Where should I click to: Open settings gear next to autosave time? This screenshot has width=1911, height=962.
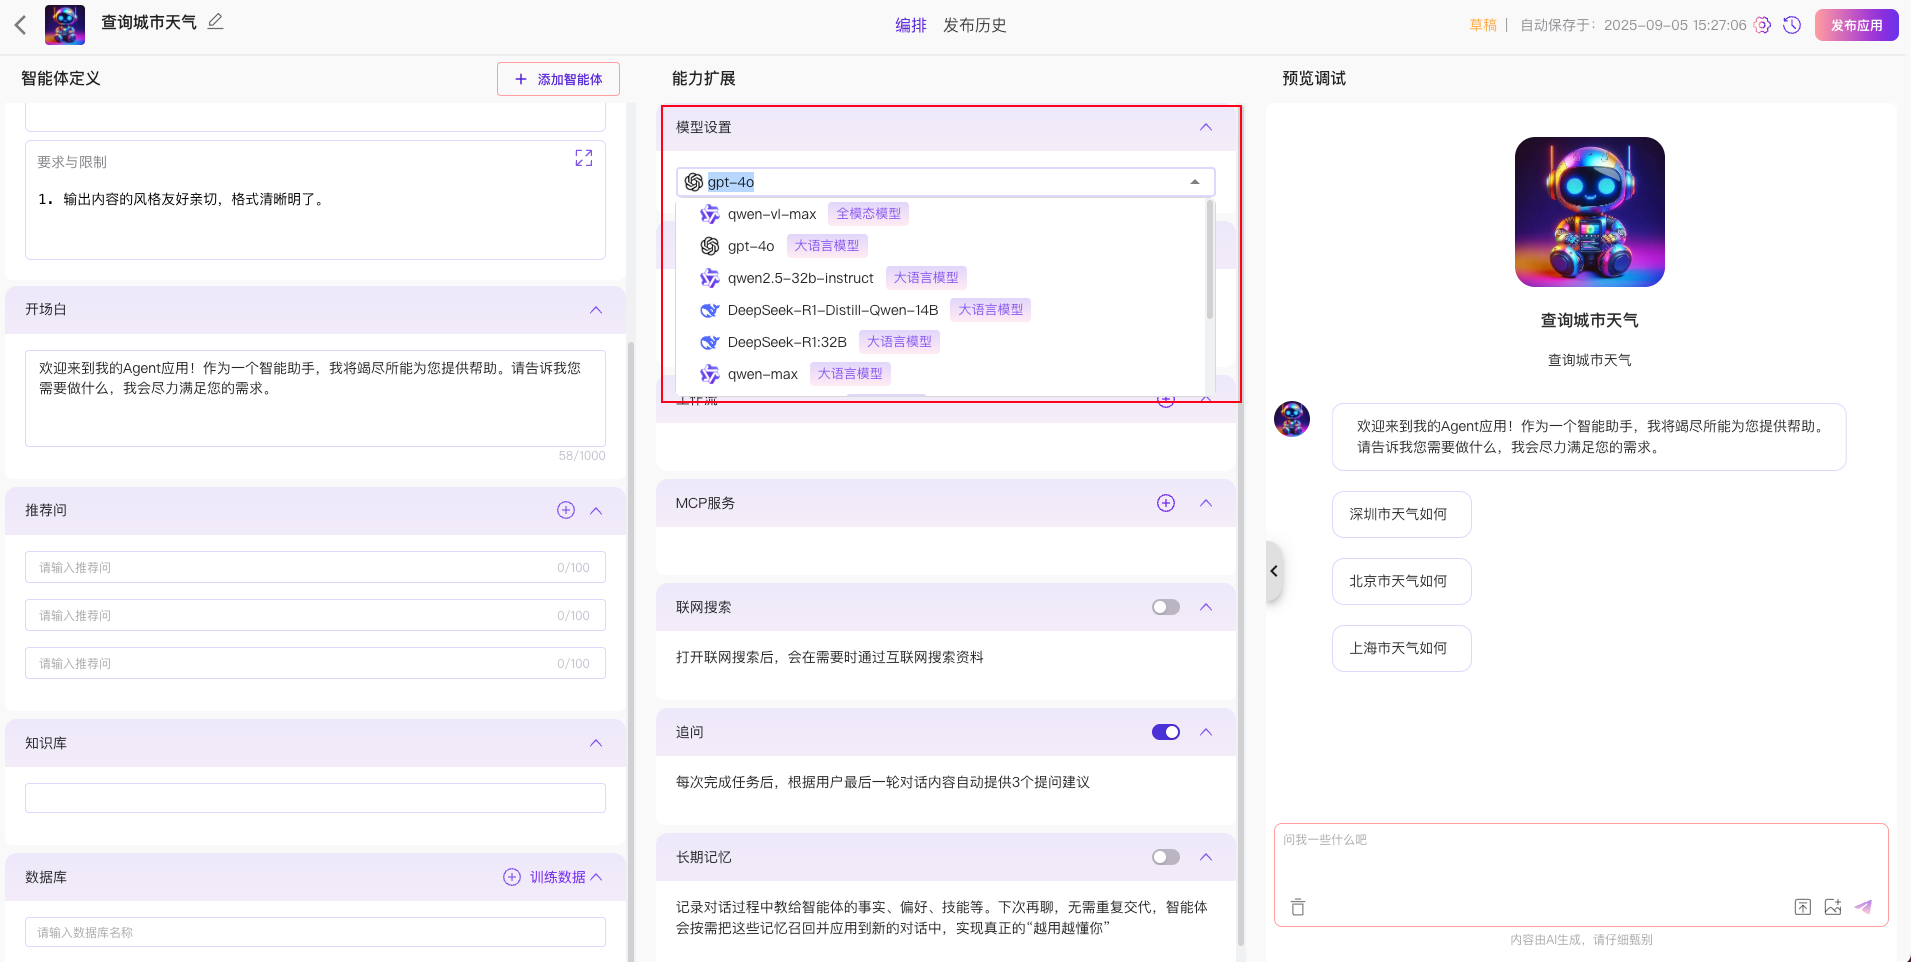1762,25
